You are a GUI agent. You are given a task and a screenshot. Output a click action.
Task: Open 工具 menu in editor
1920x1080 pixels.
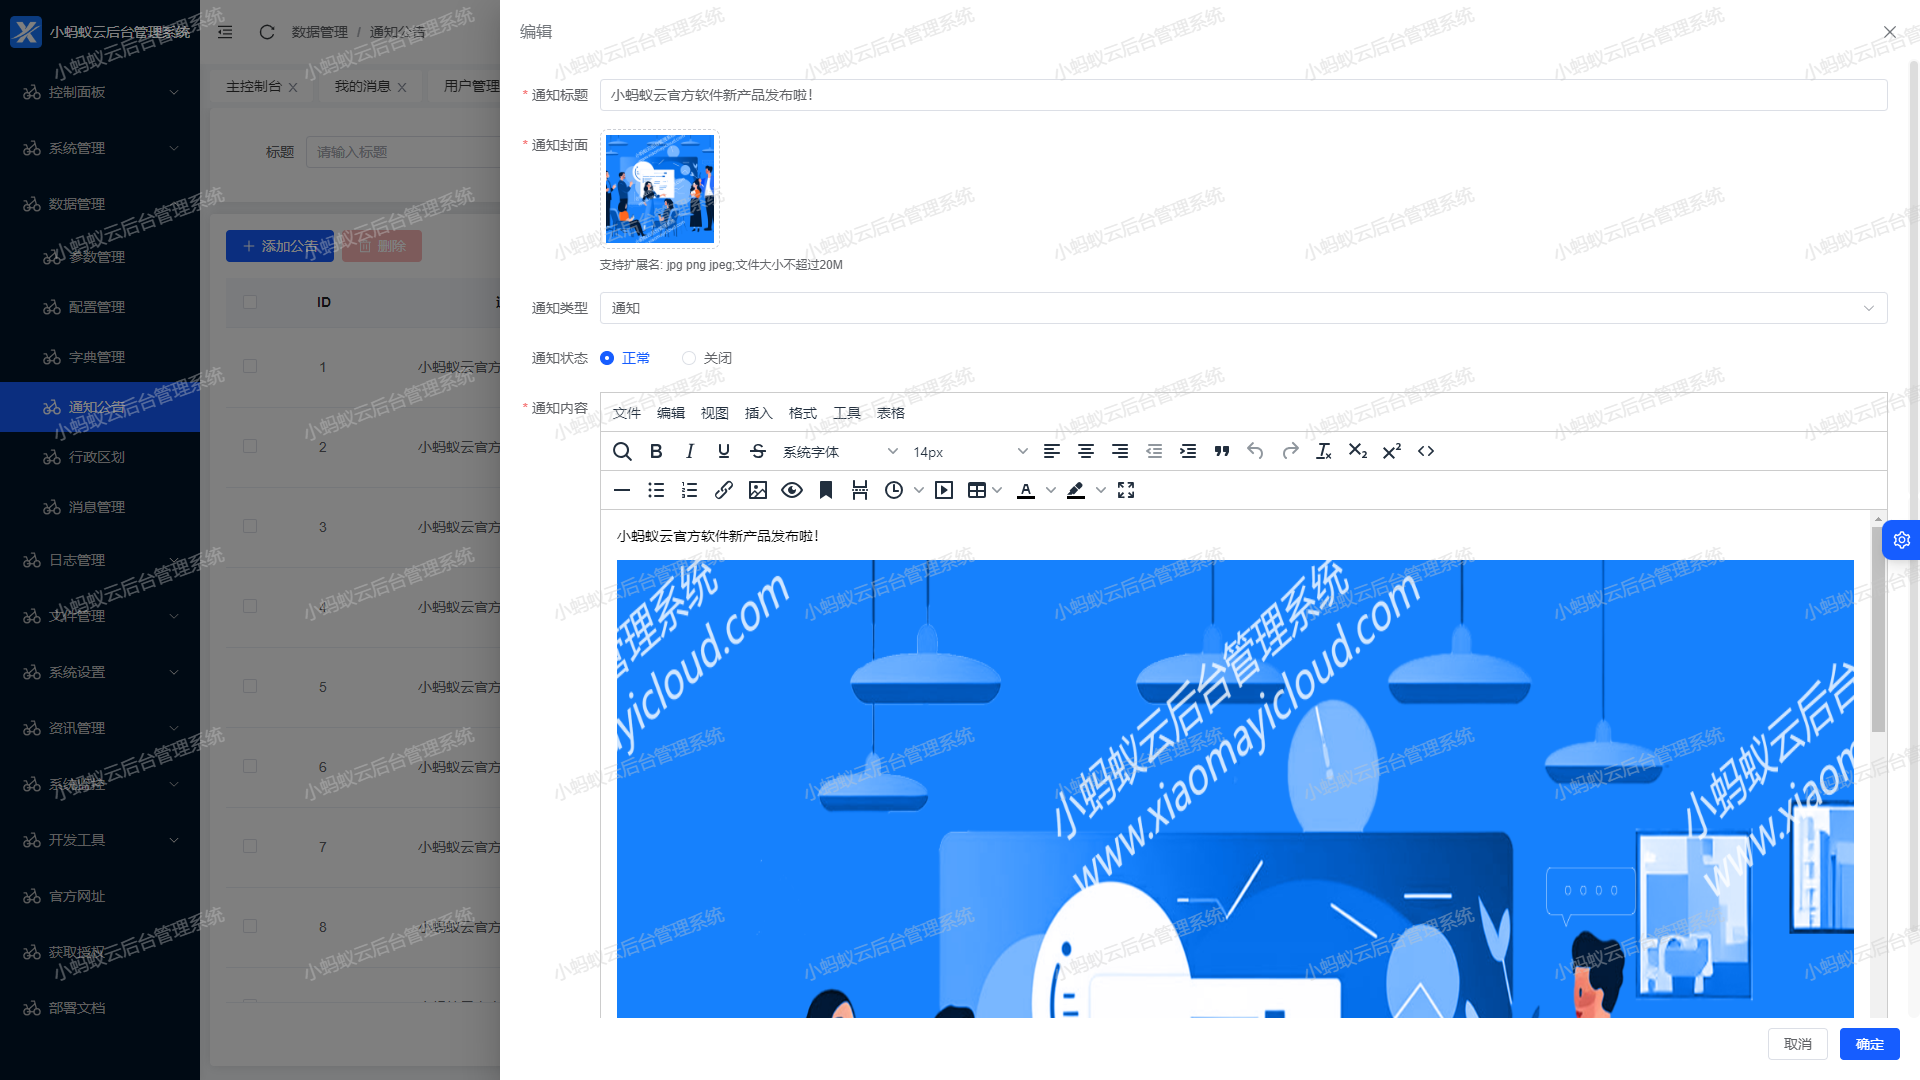[x=847, y=413]
